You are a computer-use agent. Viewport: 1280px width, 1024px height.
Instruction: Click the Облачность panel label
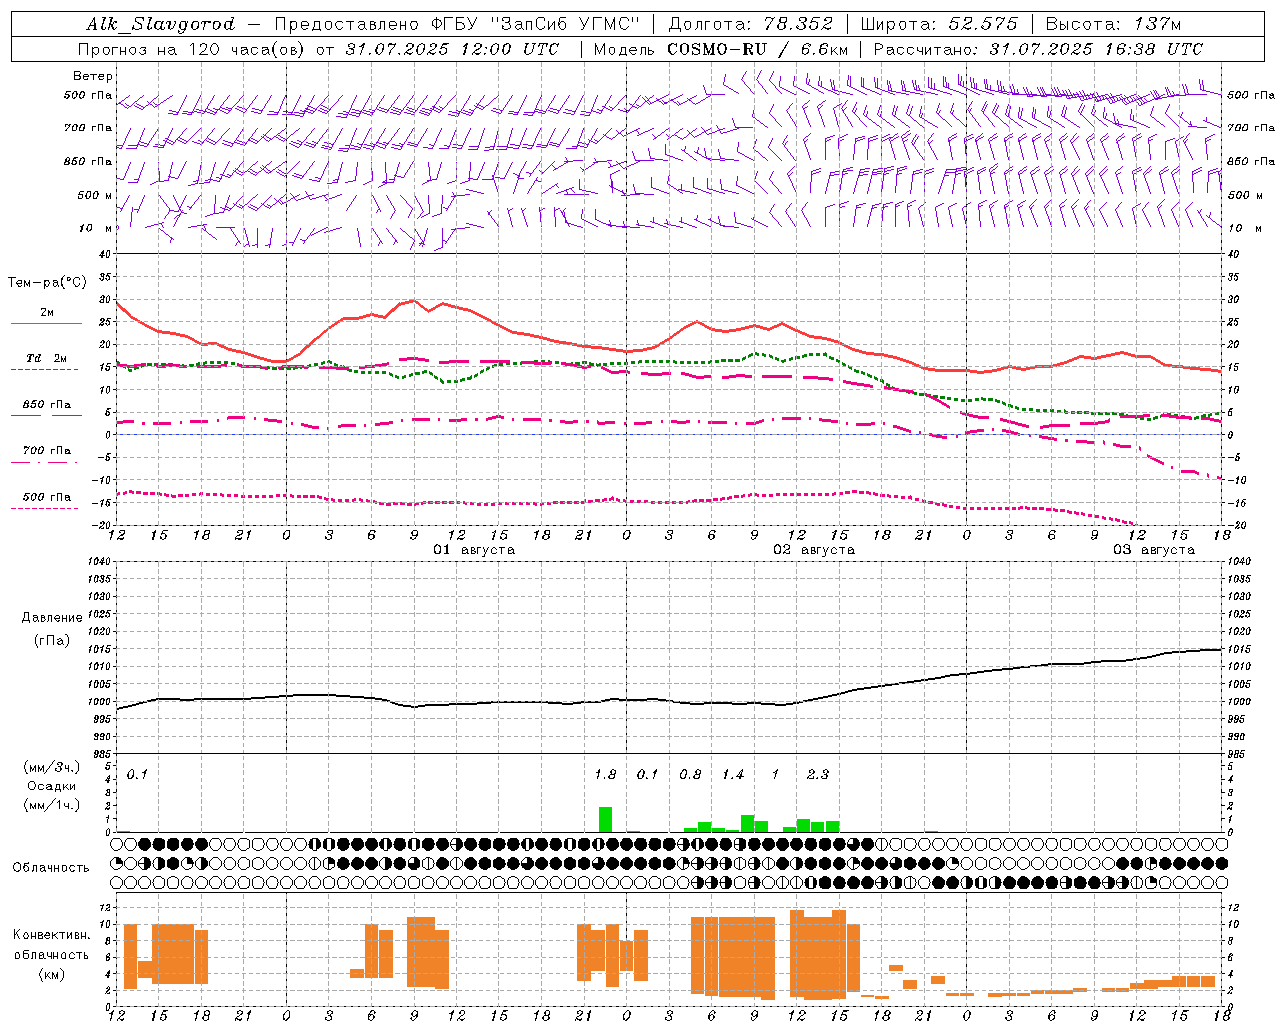tap(51, 868)
